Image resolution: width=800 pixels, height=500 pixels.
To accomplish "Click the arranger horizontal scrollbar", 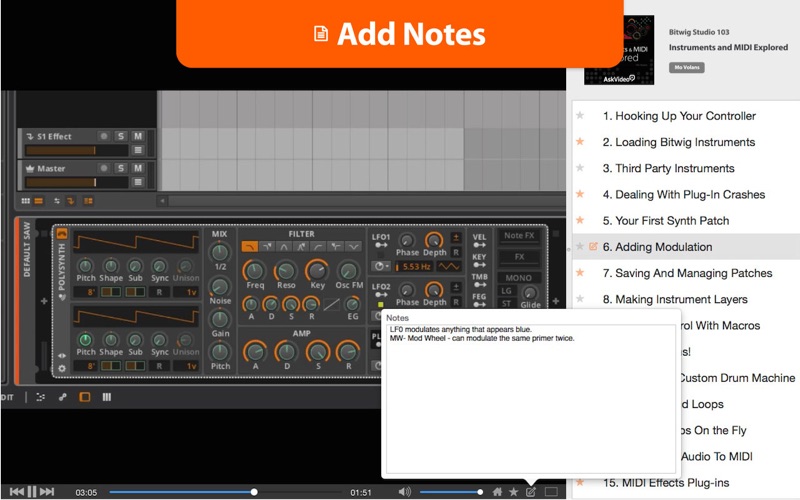I will point(362,201).
